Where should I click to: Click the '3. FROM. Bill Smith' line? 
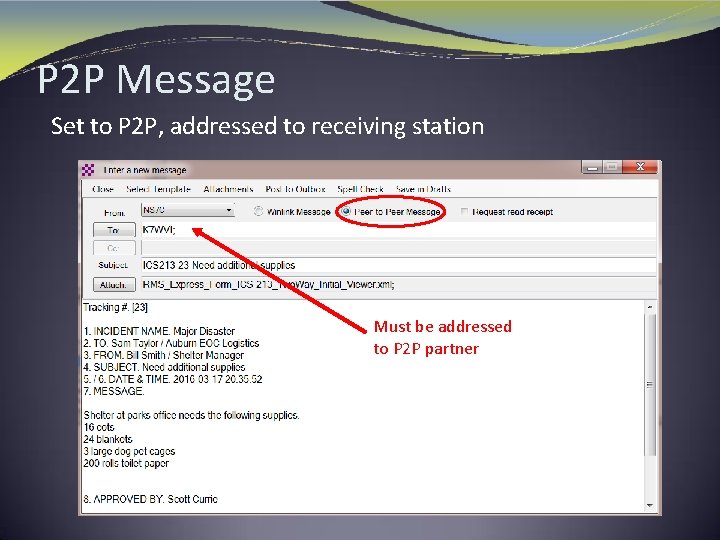[x=163, y=355]
